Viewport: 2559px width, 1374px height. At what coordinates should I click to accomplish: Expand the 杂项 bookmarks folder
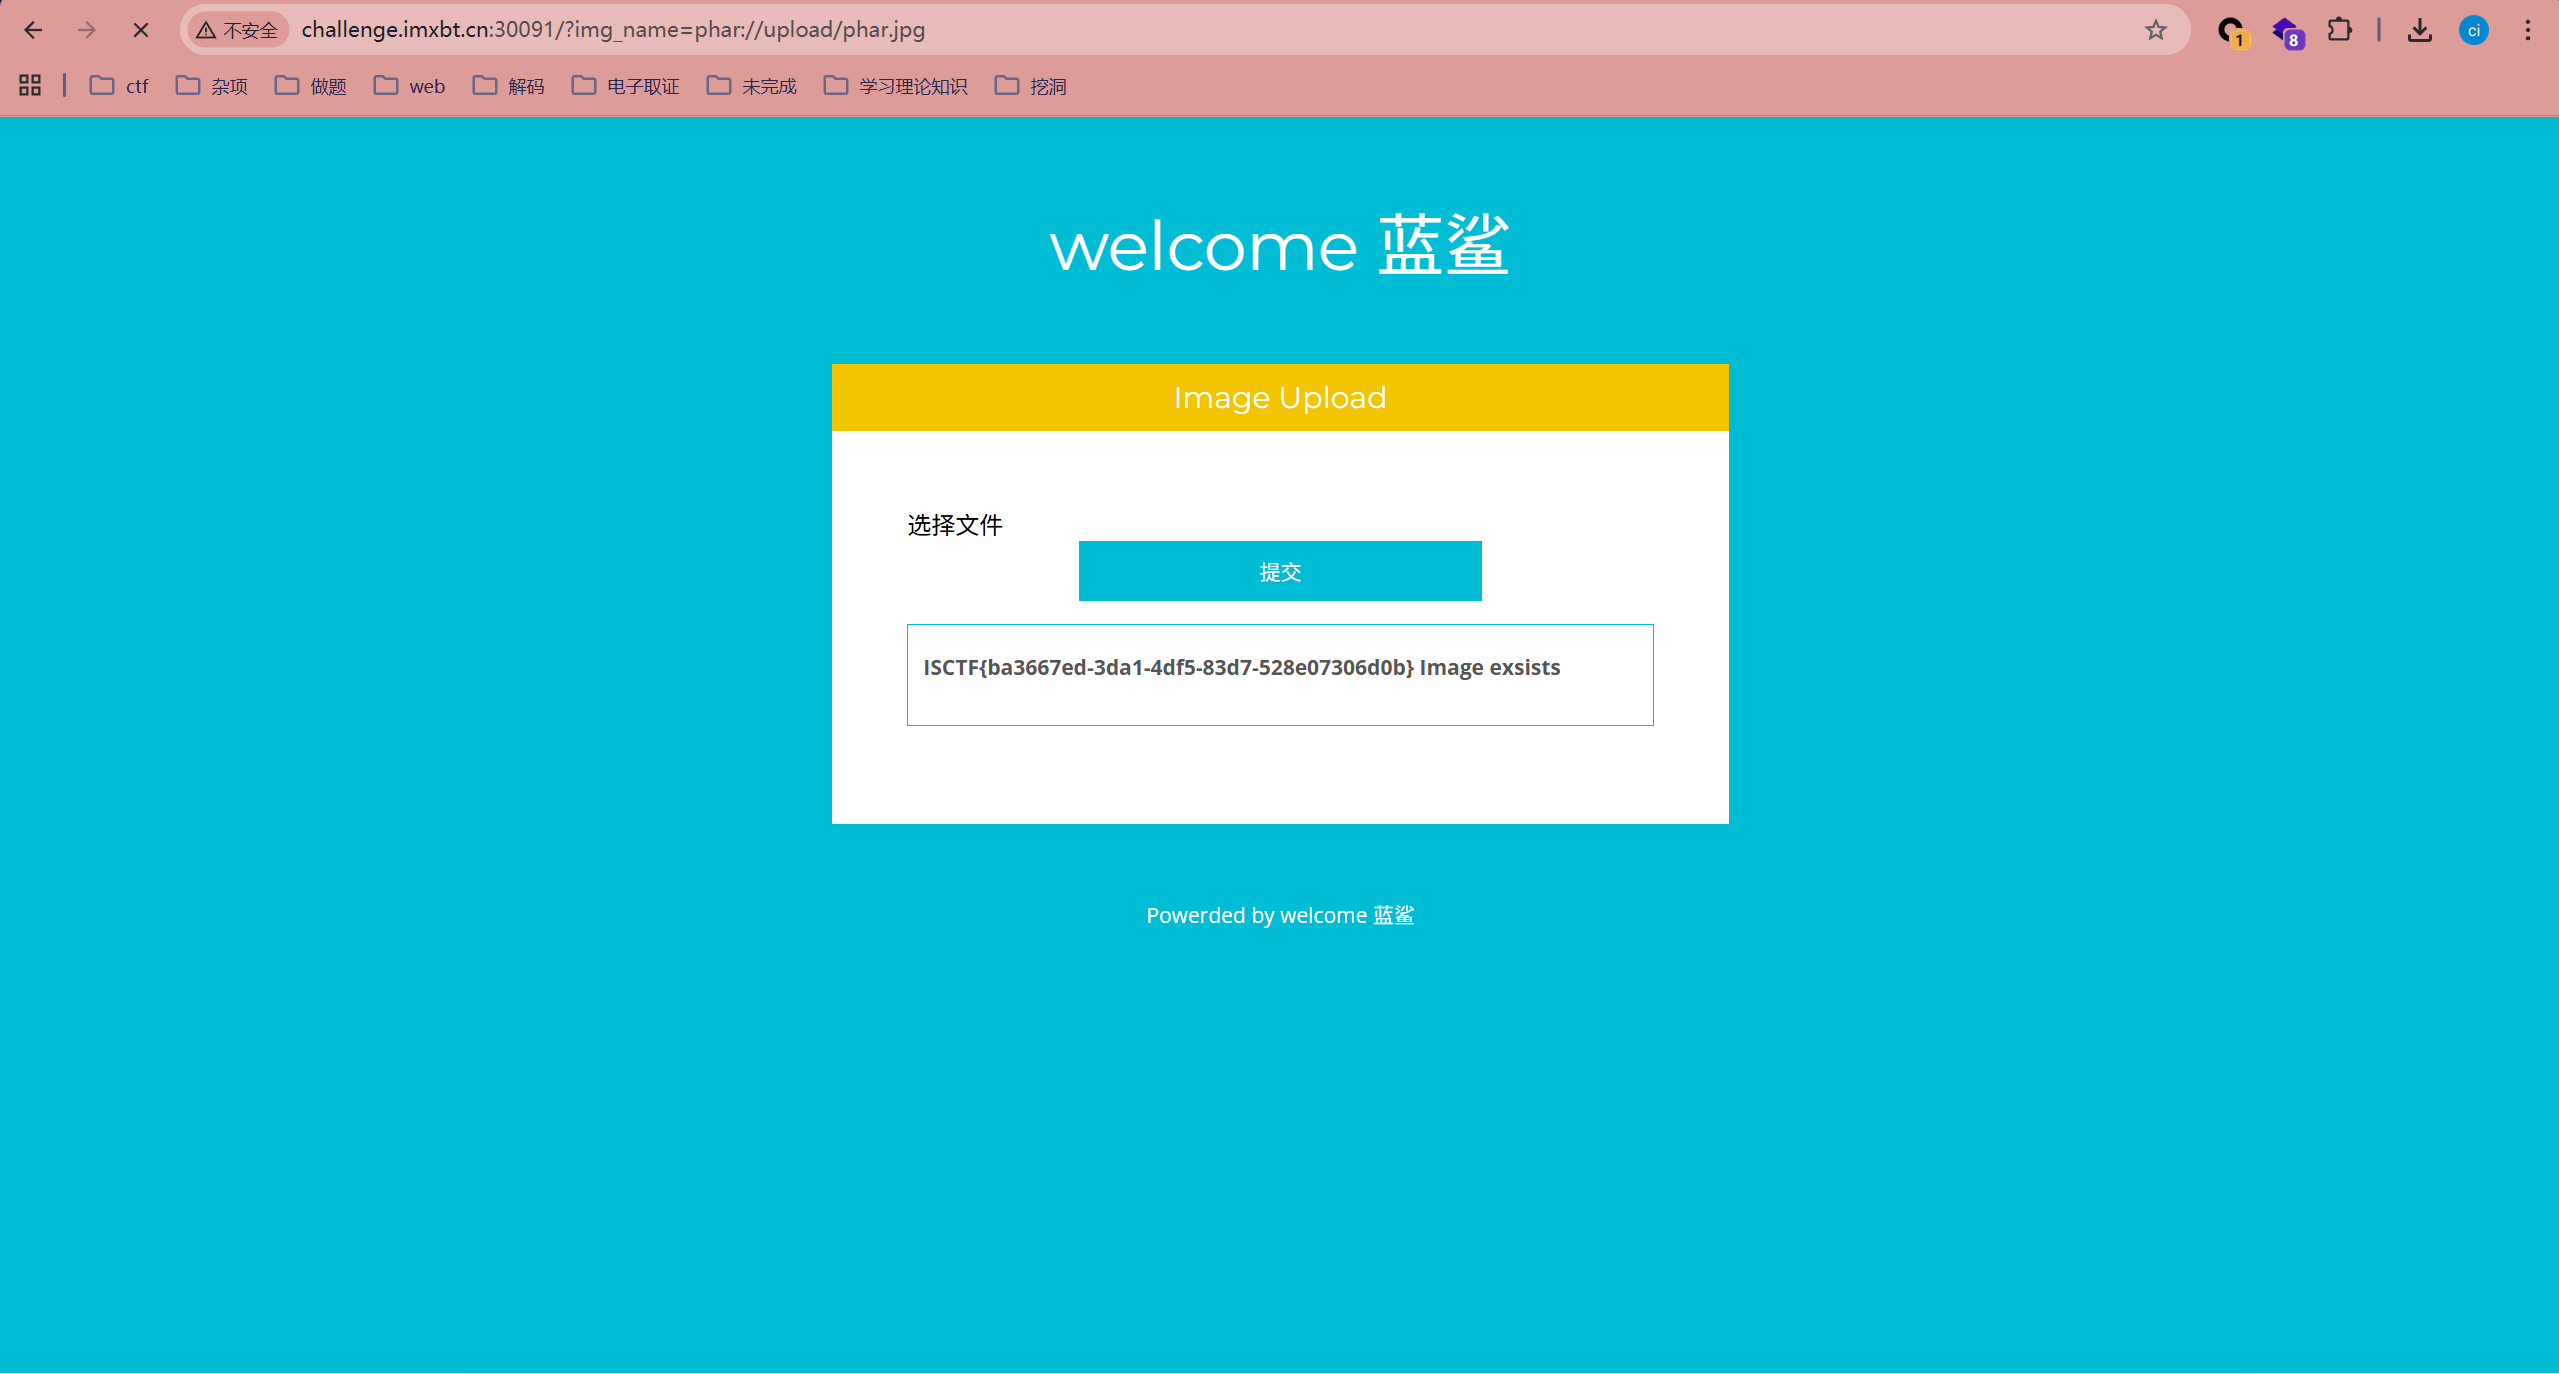[212, 86]
